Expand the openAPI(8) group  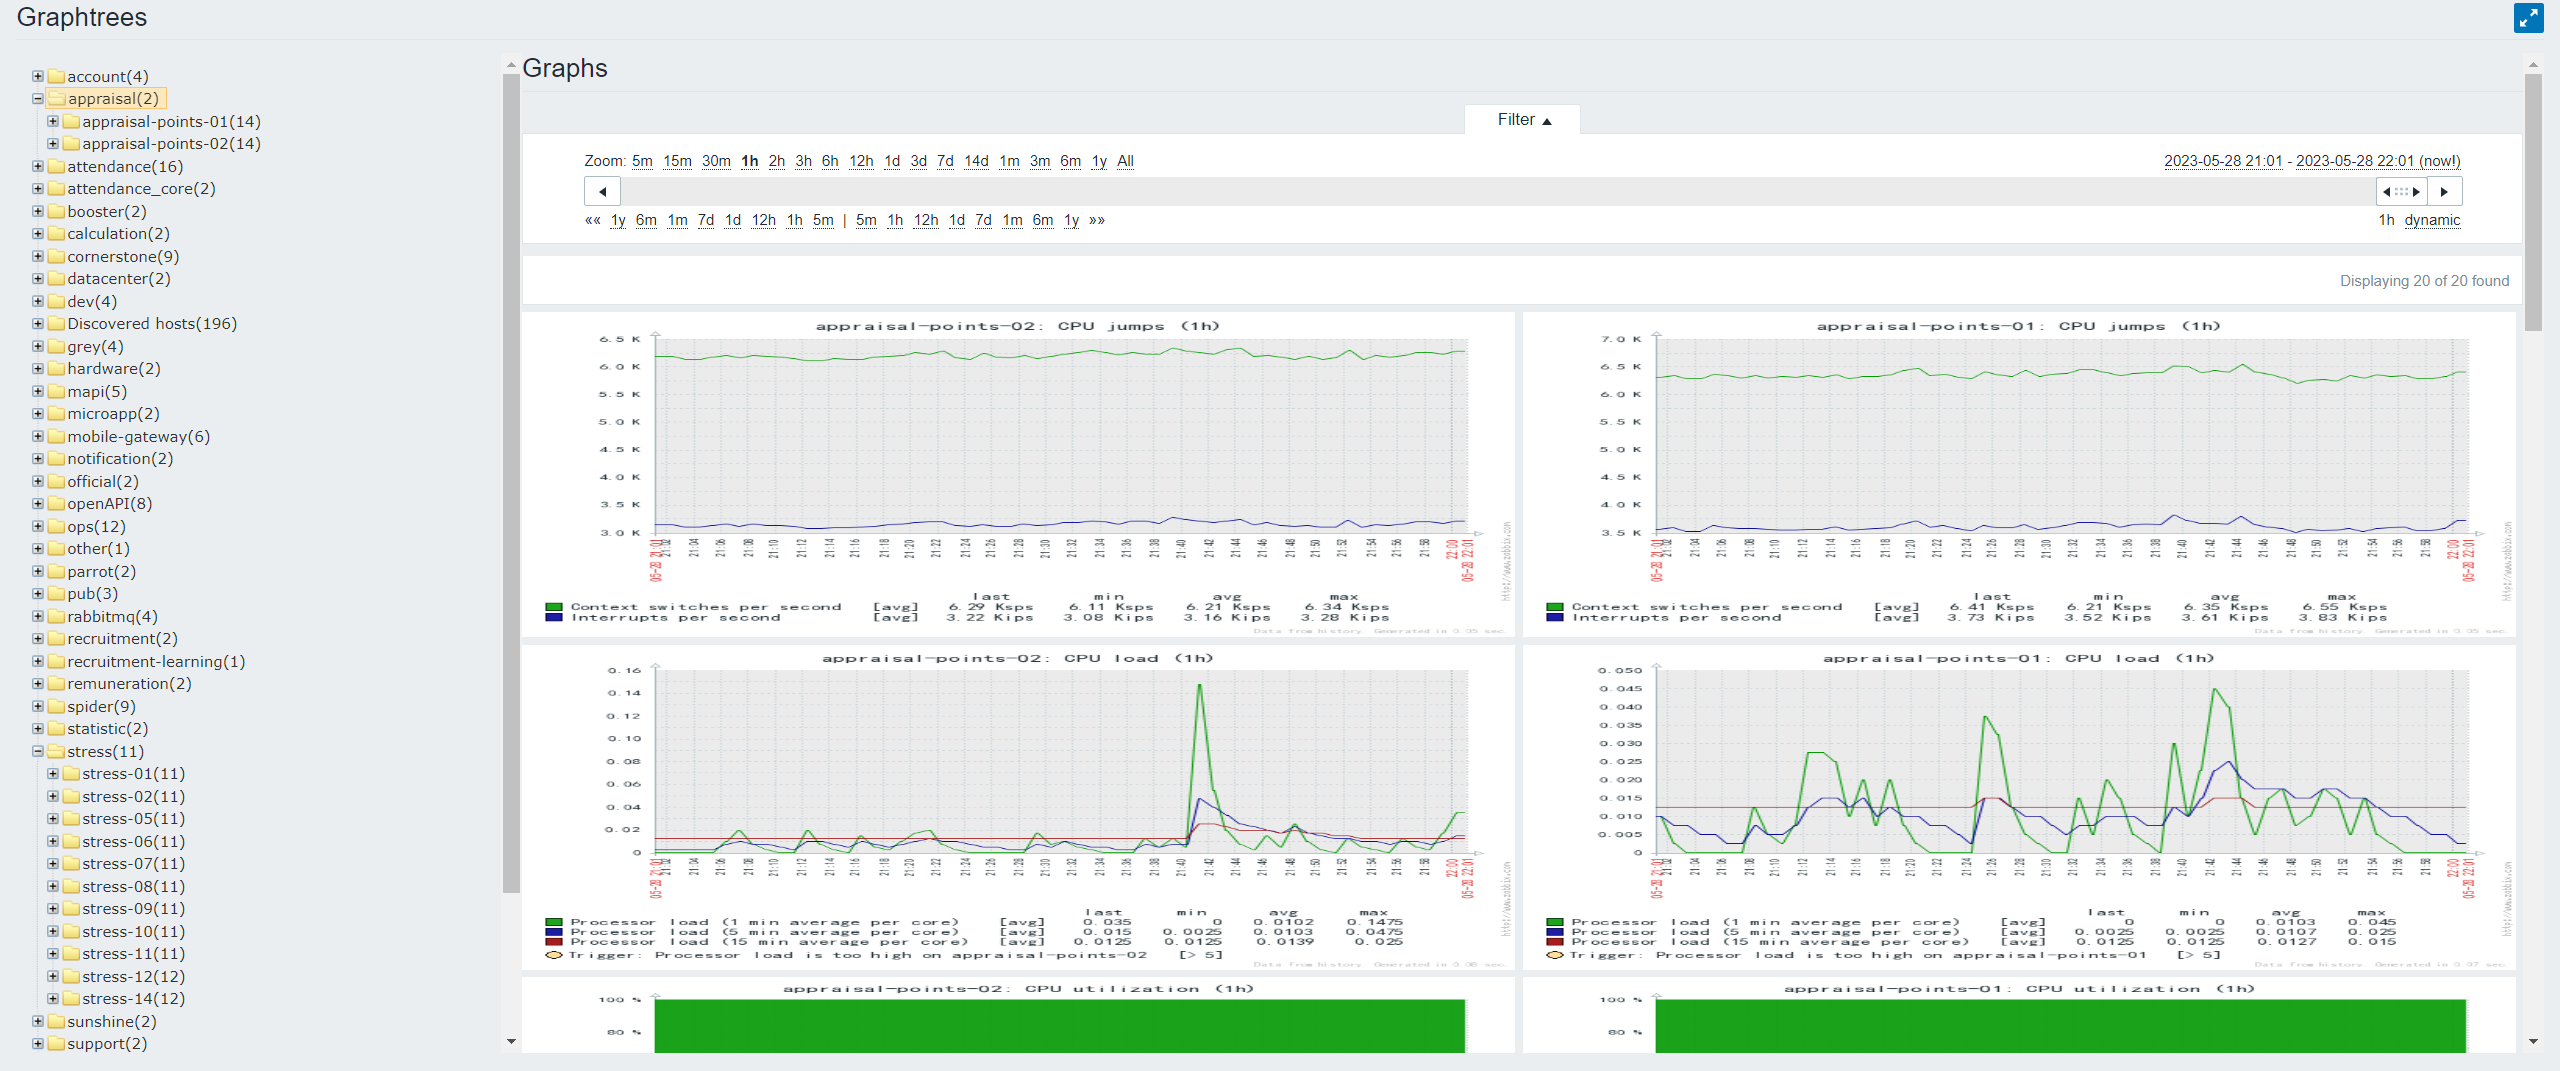[x=38, y=503]
